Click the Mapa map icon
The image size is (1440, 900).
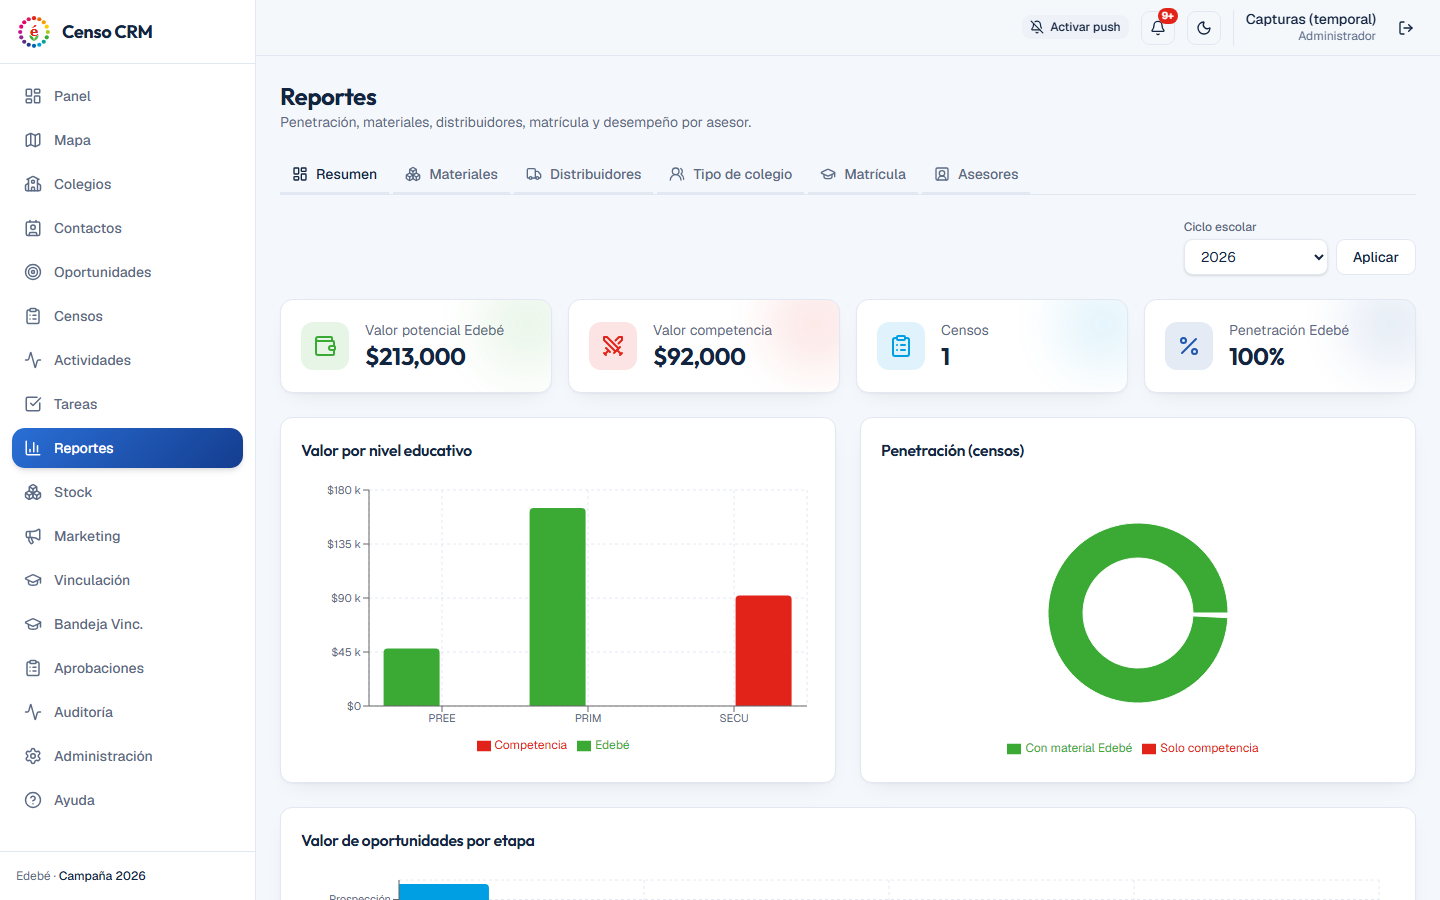(33, 140)
